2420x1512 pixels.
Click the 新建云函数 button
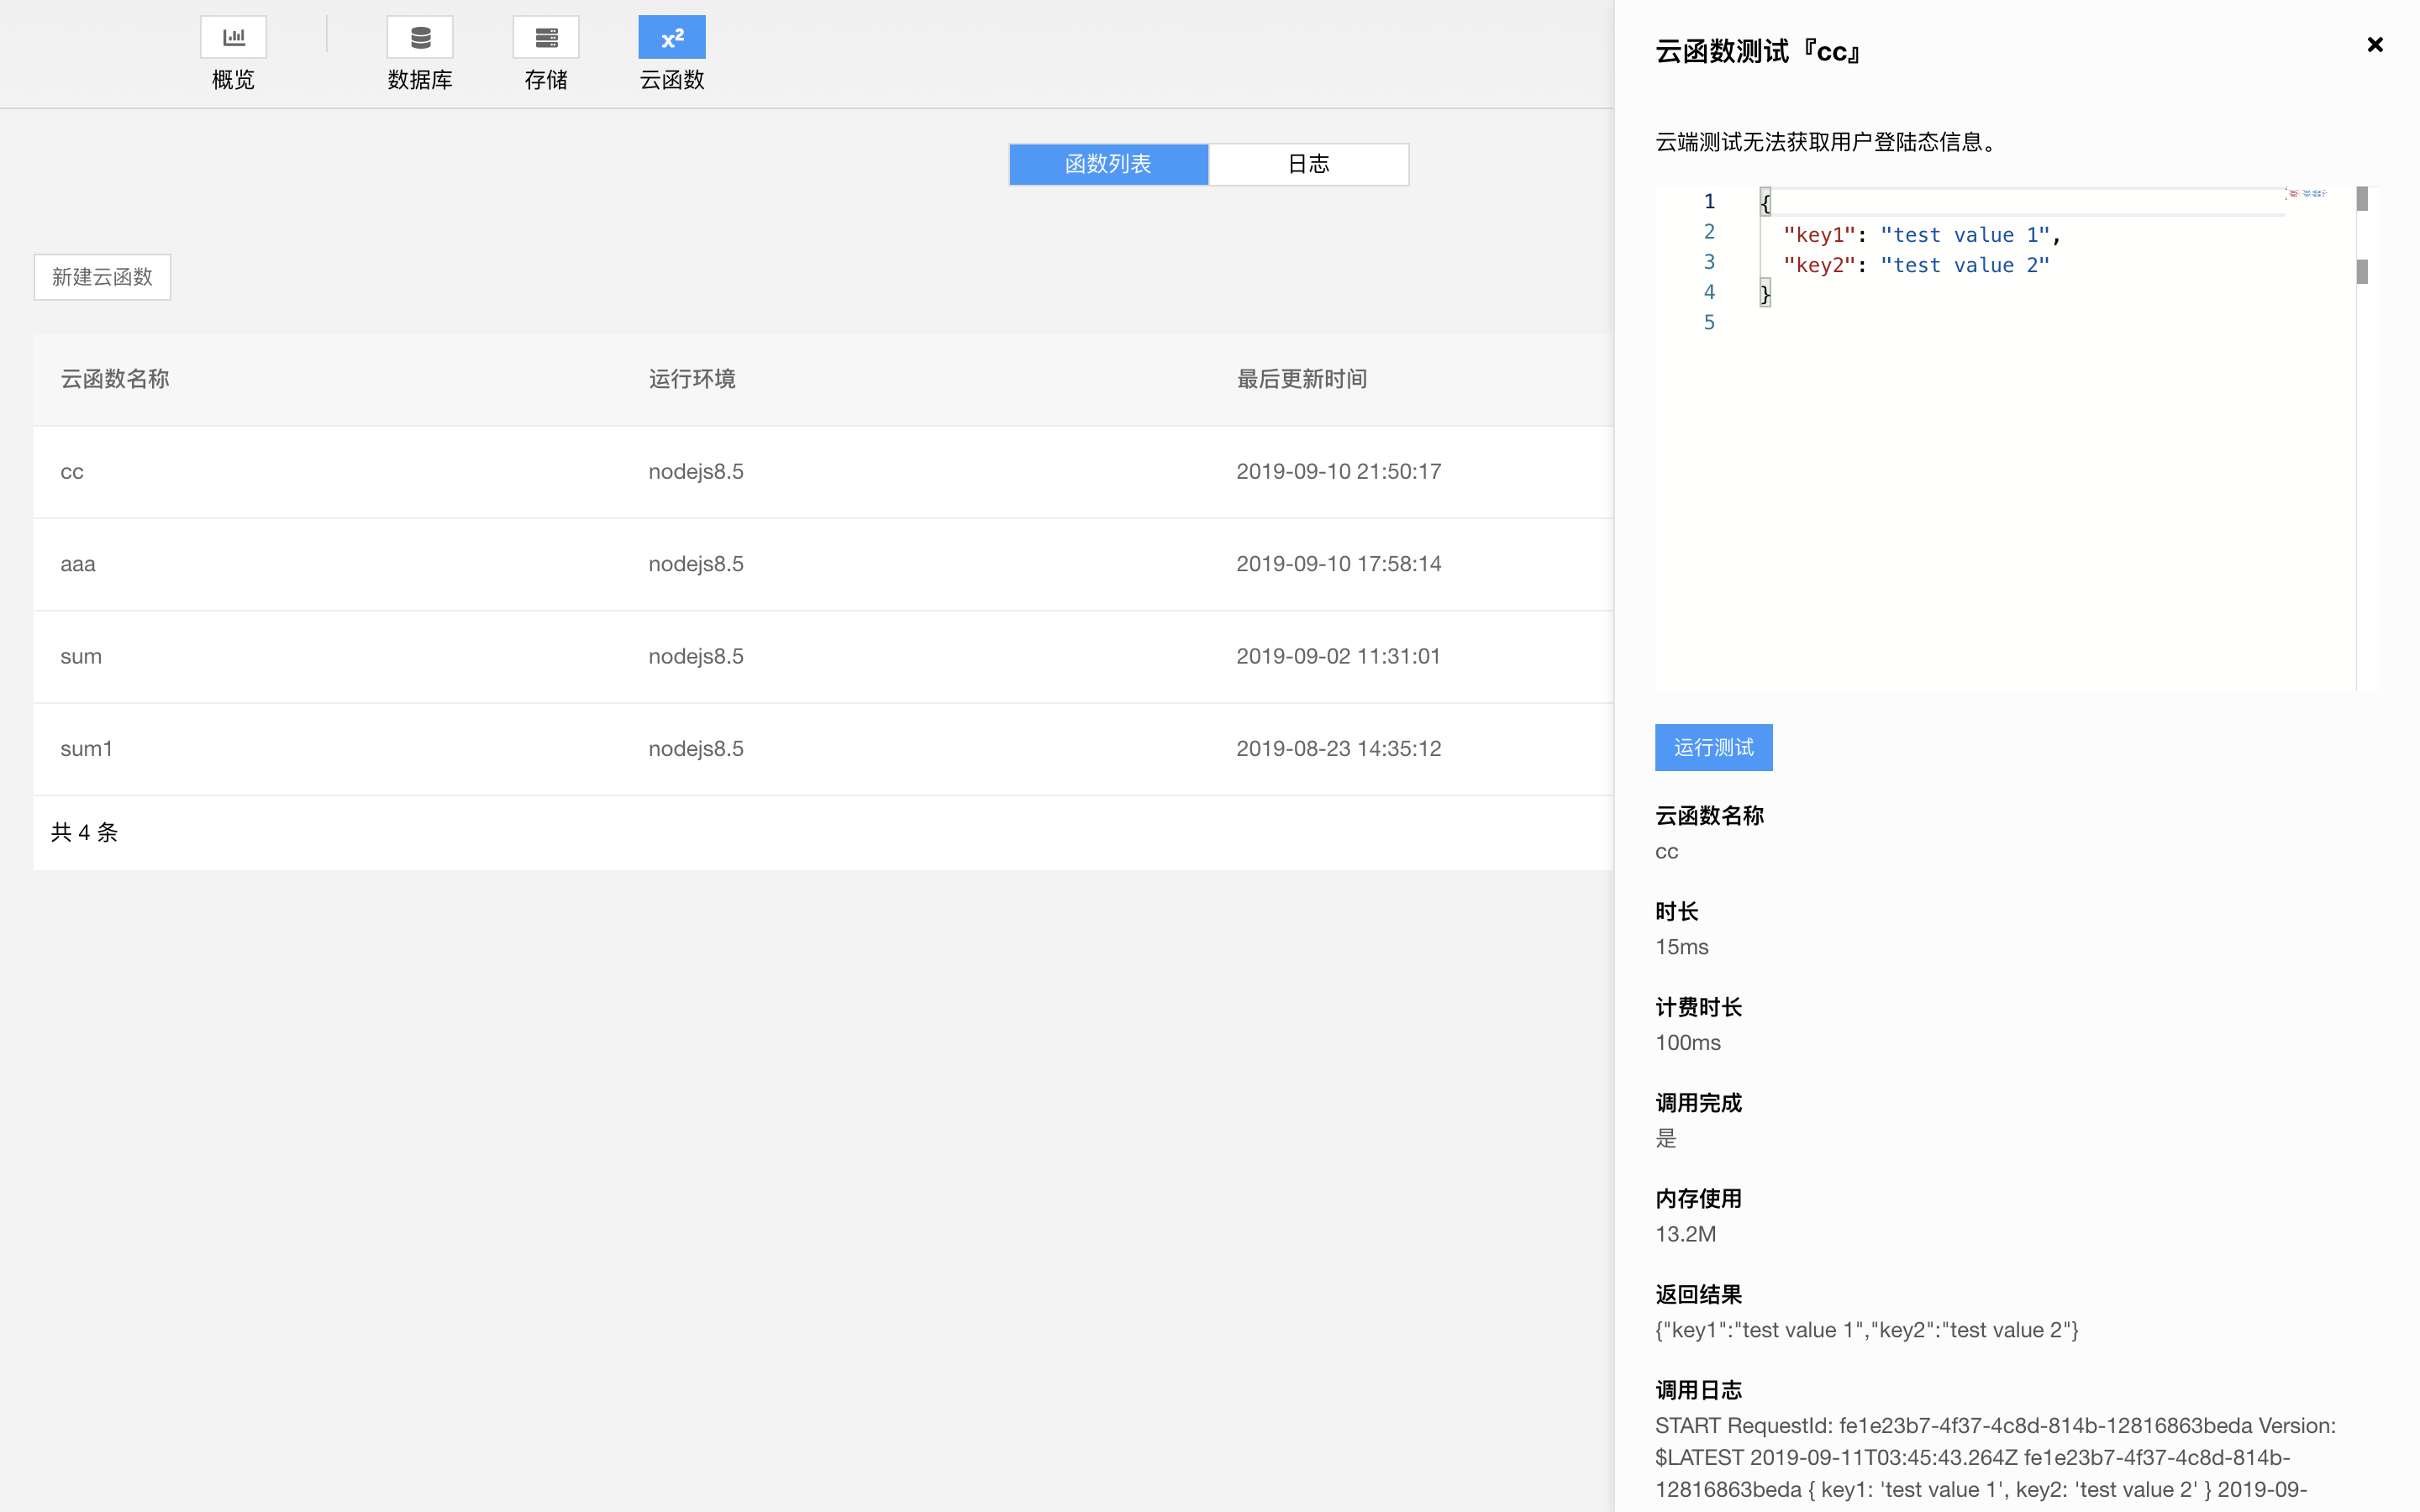pyautogui.click(x=101, y=277)
